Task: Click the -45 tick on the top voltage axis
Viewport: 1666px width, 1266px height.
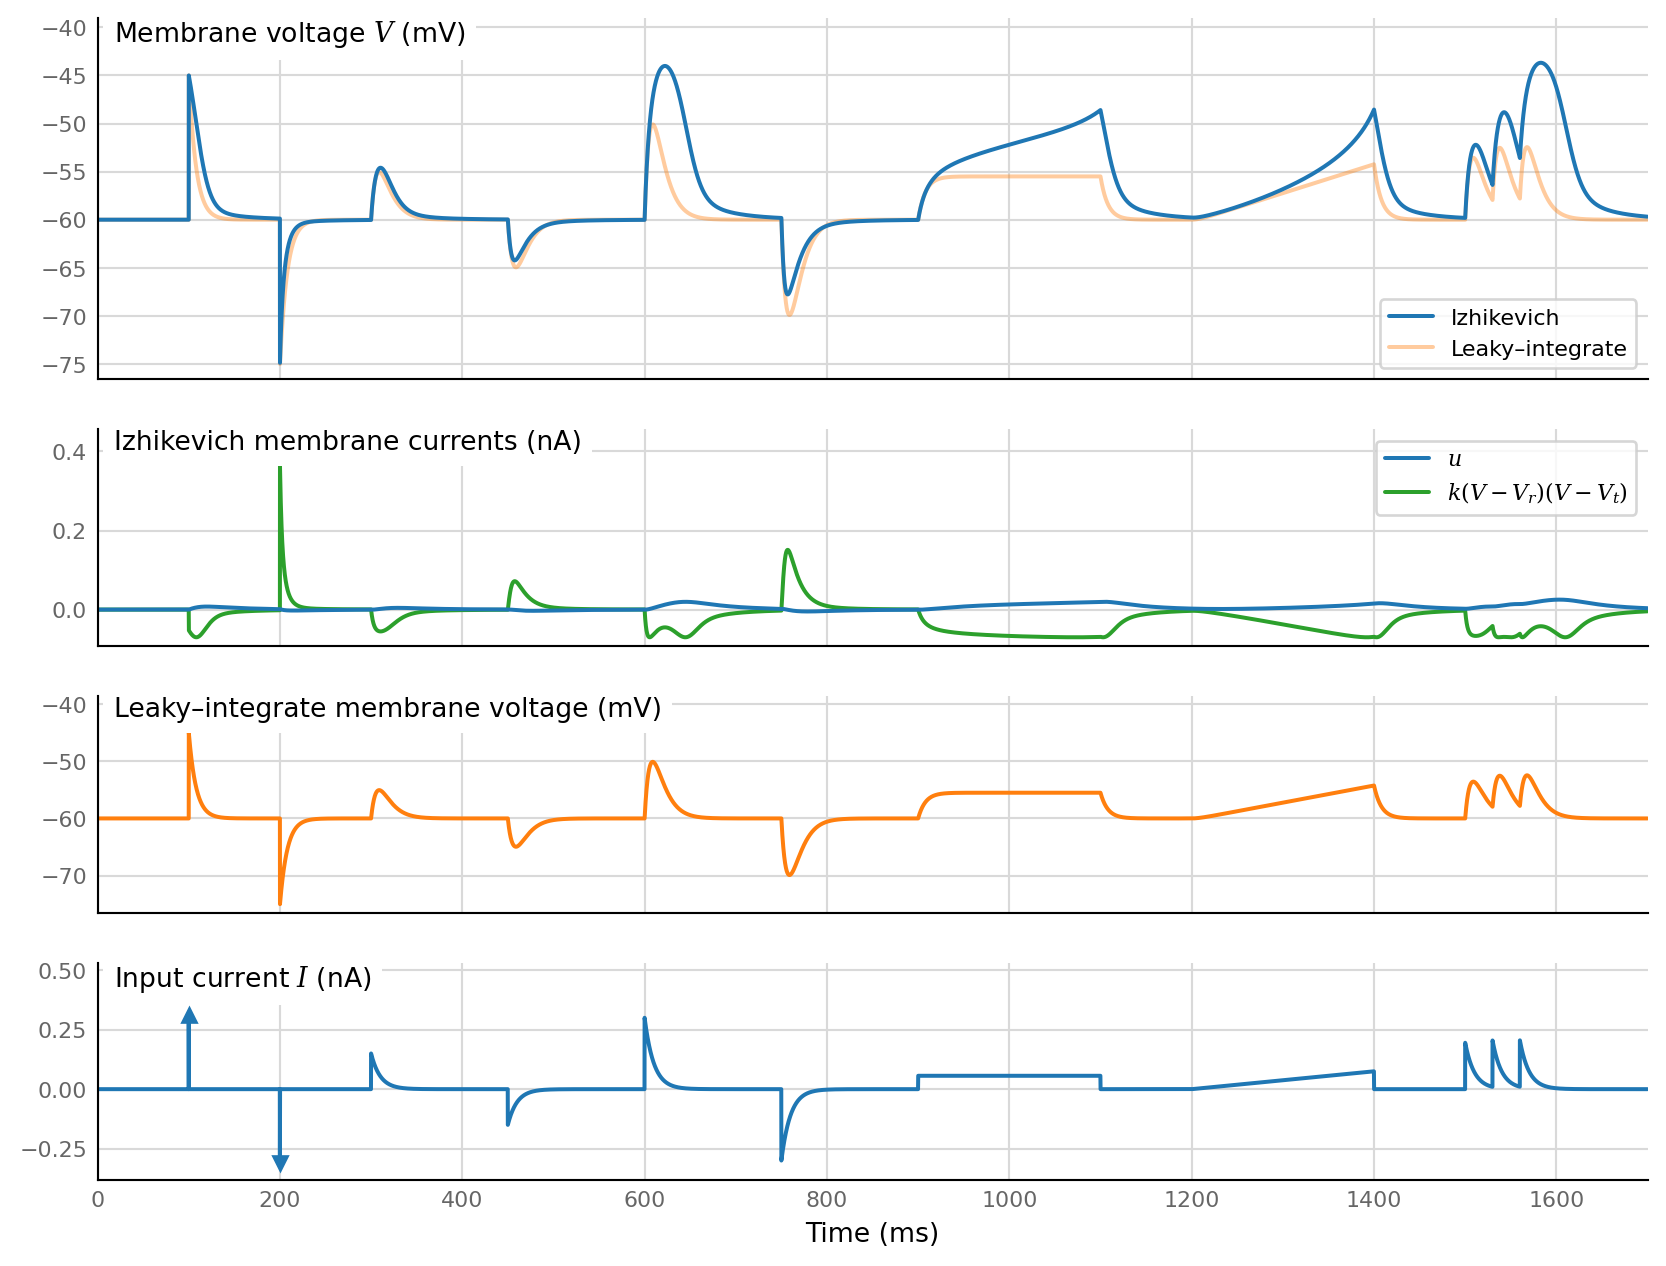Action: pos(63,76)
